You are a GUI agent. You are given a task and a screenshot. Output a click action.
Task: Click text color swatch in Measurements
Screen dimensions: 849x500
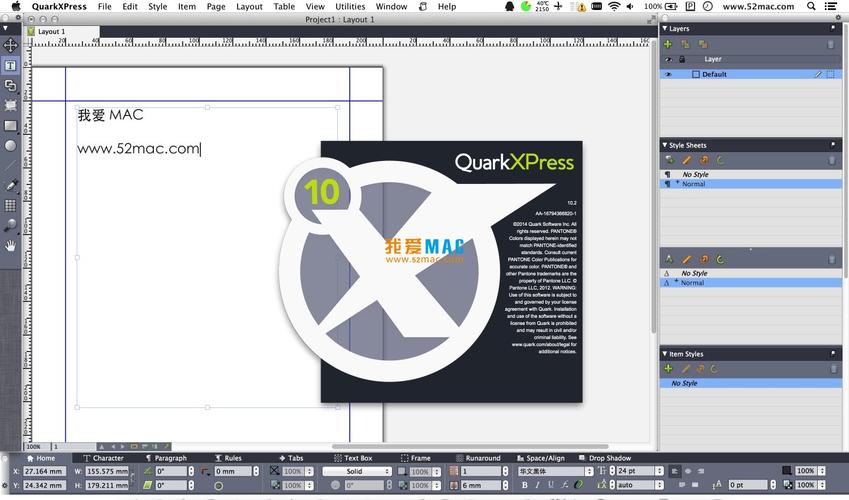(x=787, y=471)
